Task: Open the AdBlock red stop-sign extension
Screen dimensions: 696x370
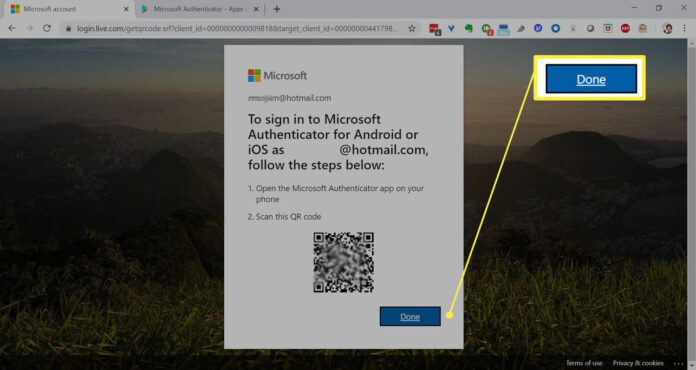Action: pos(625,28)
